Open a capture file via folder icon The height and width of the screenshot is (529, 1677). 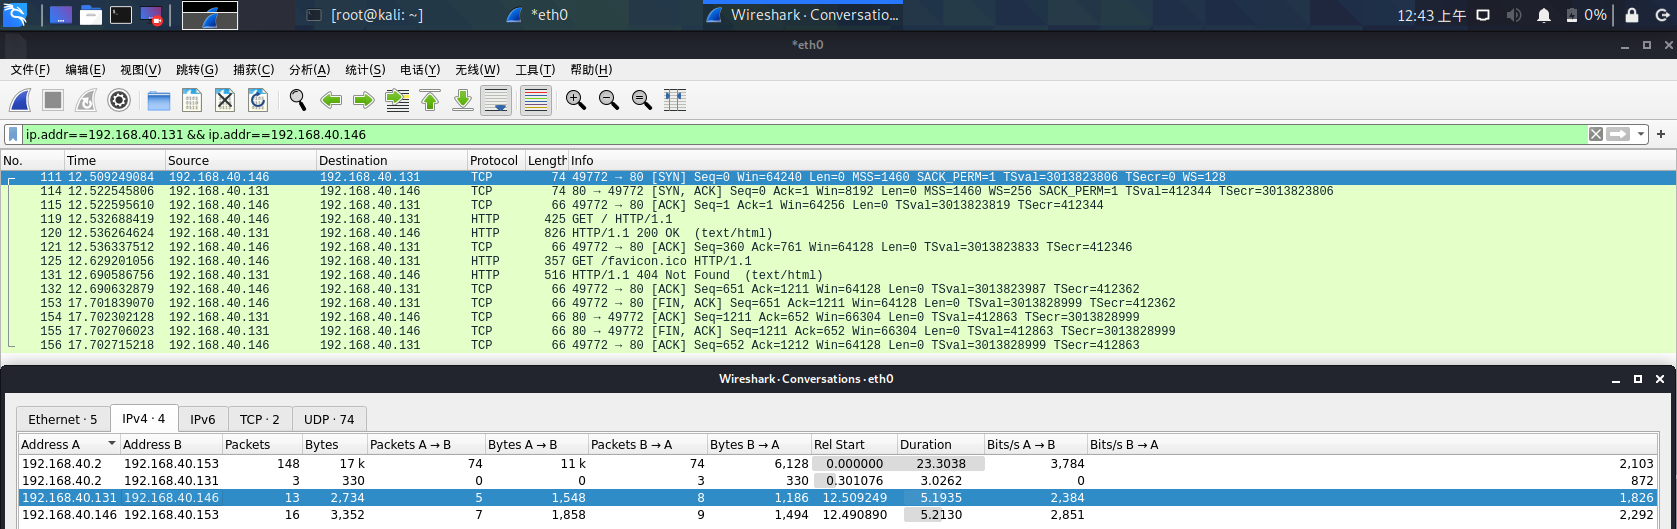(159, 100)
